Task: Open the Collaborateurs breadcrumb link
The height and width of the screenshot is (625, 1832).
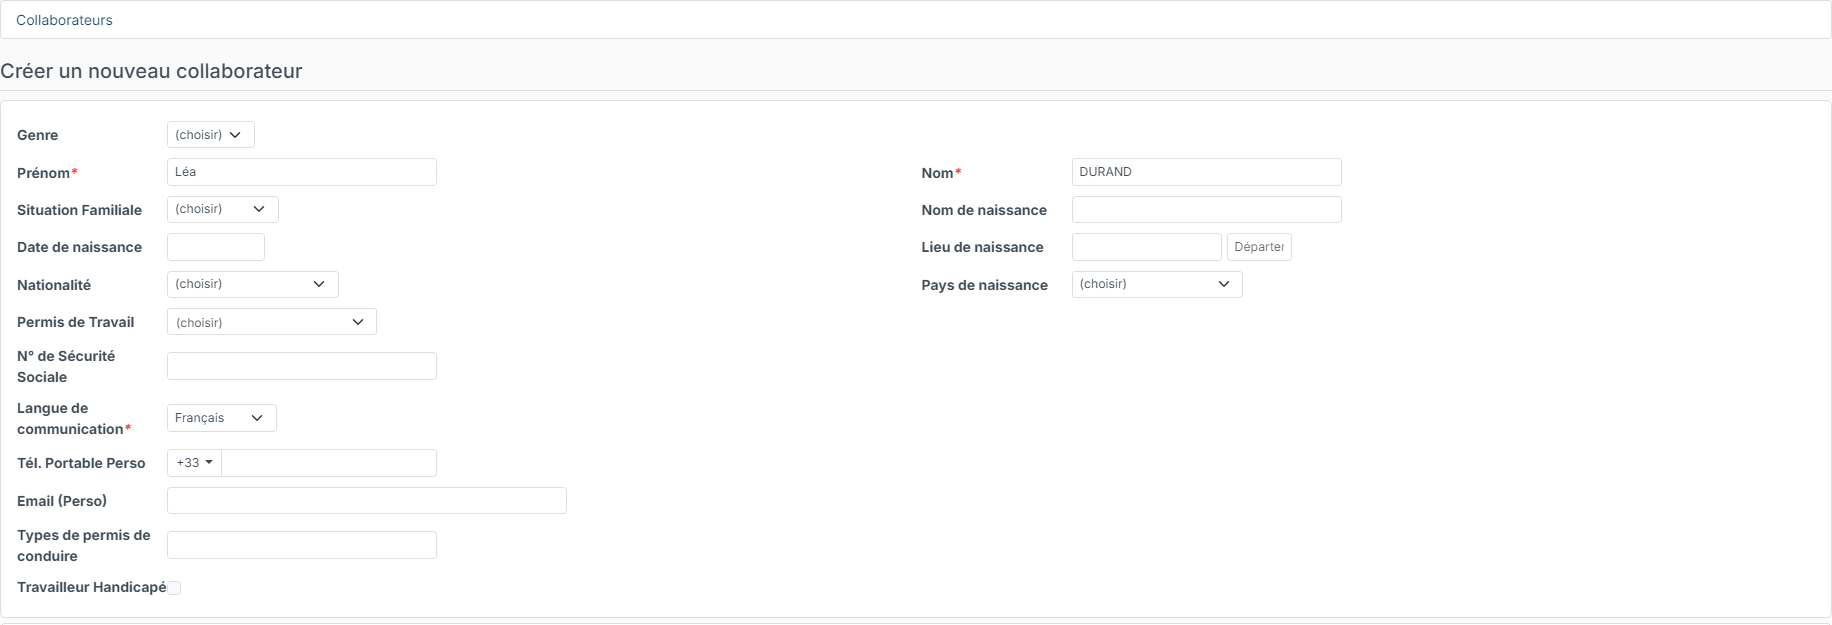Action: pyautogui.click(x=64, y=20)
